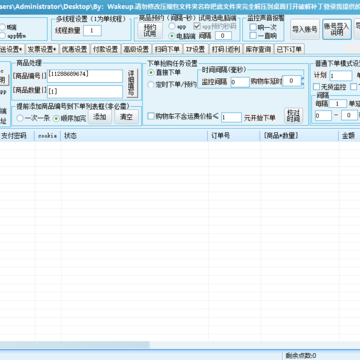Click the 清空 button
Image resolution: width=360 pixels, height=360 pixels.
click(126, 117)
